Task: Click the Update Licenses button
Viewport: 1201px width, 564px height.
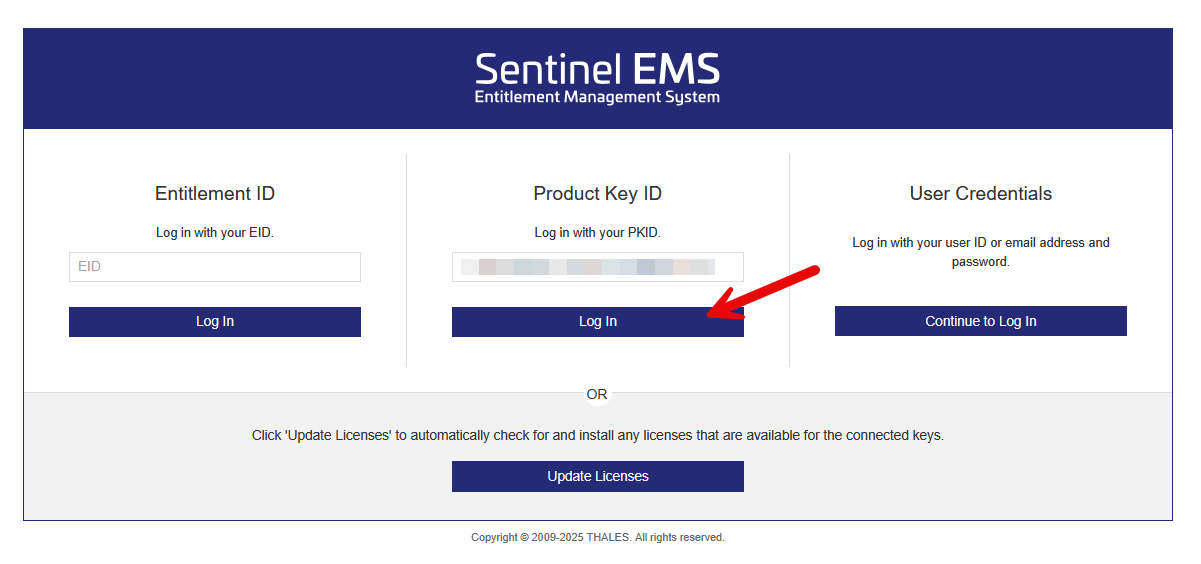Action: point(598,476)
